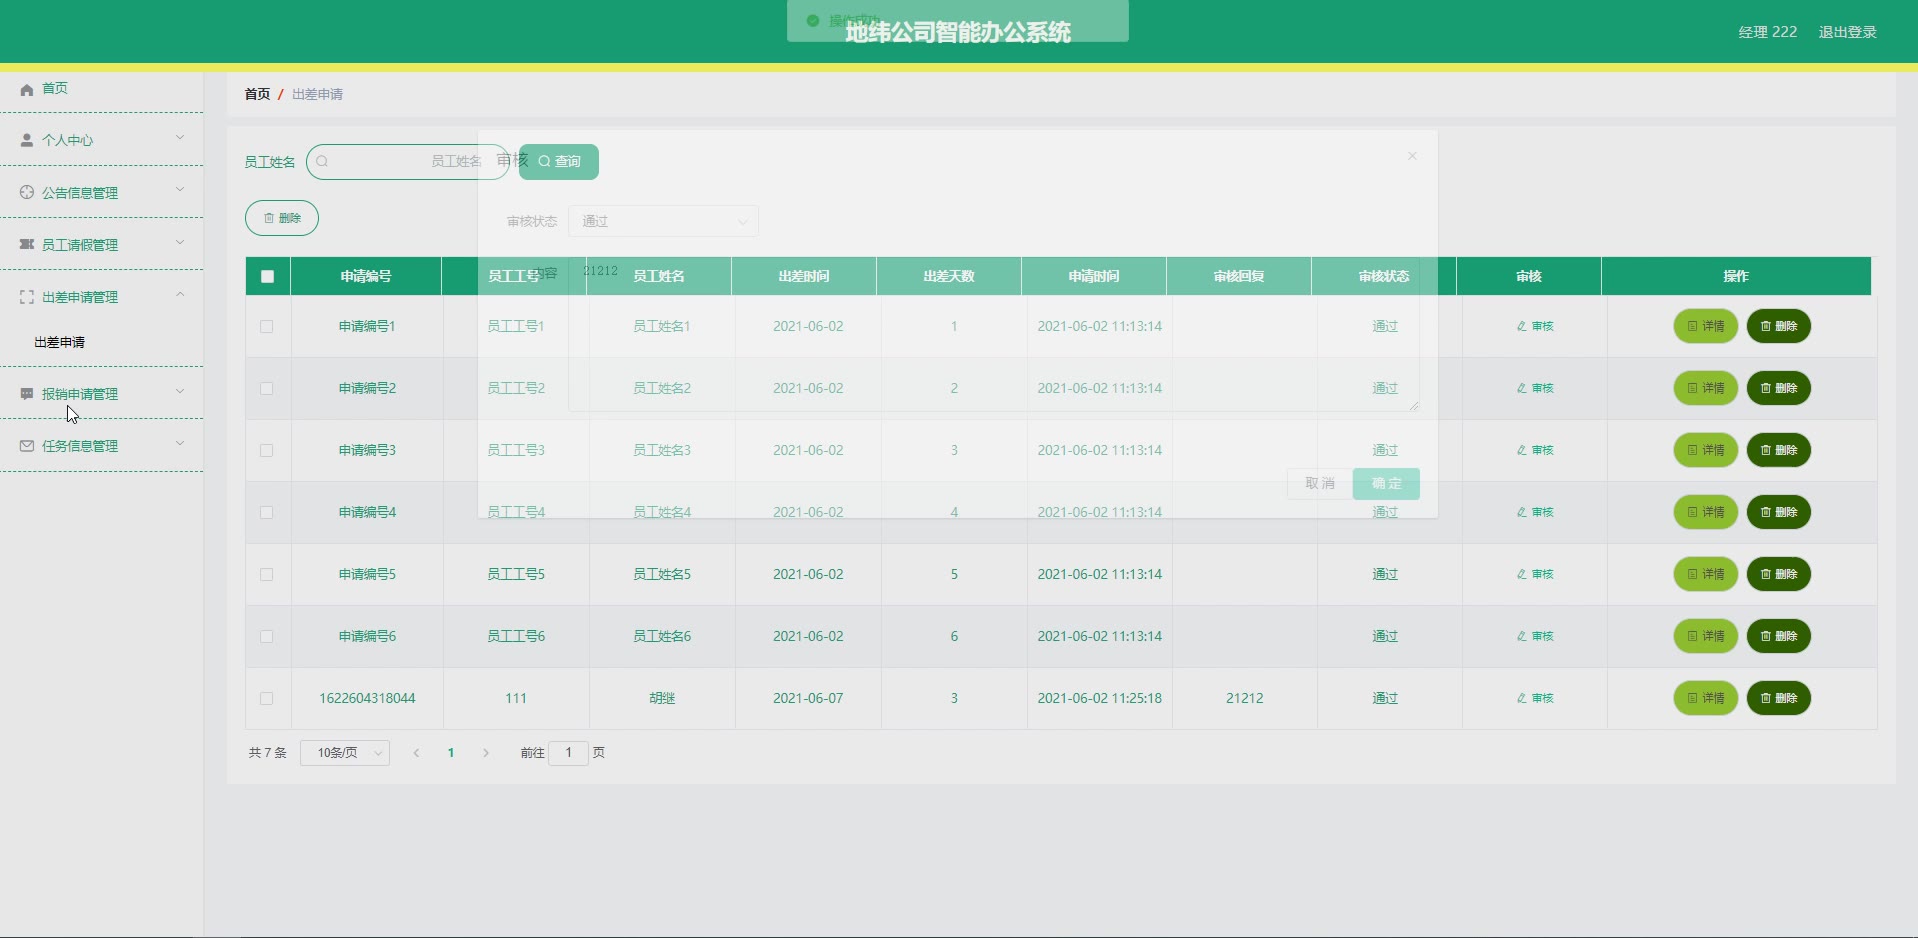
Task: Delete the 申请编号2 row with 删除
Action: (1779, 388)
